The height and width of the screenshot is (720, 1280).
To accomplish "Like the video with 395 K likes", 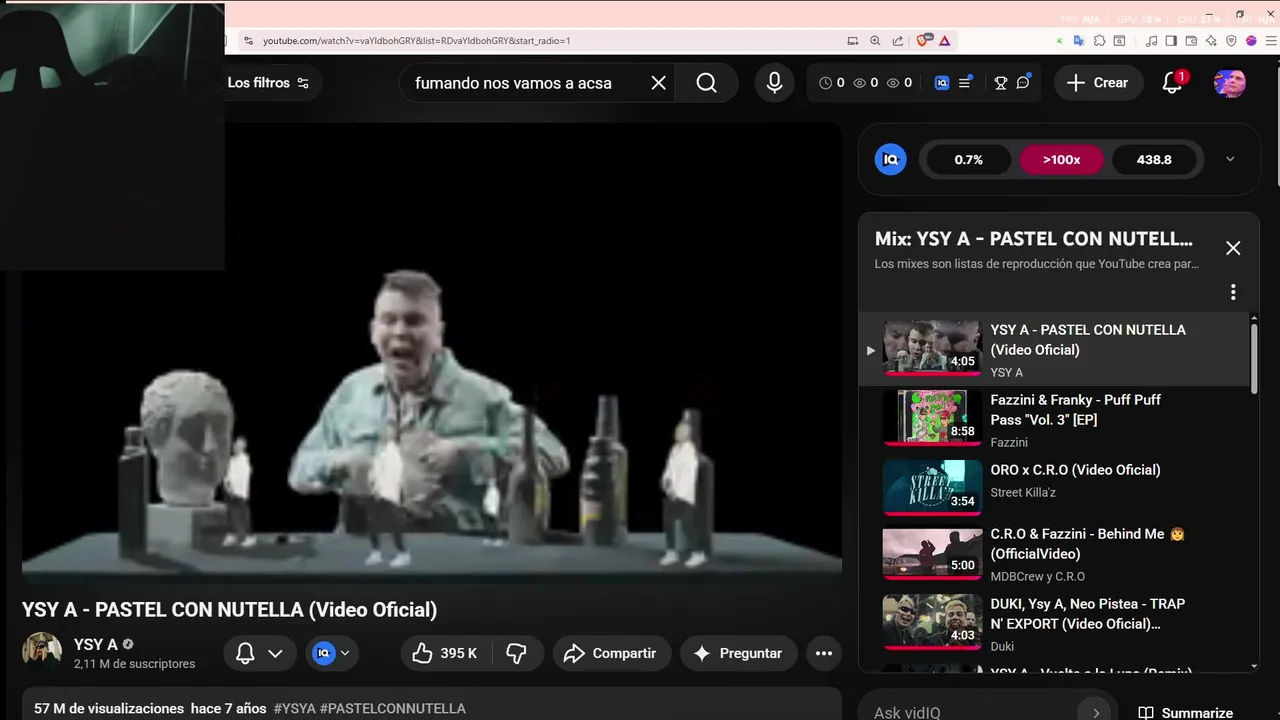I will [x=444, y=653].
